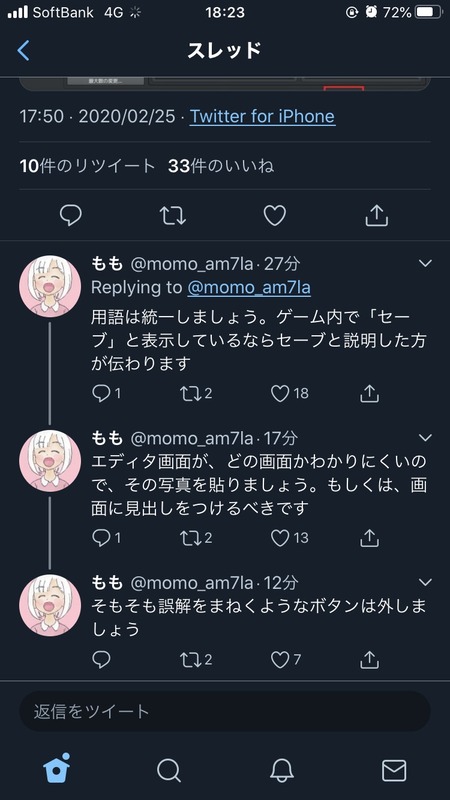The image size is (450, 800).
Task: Tap the 返信をツイート reply field
Action: 225,711
